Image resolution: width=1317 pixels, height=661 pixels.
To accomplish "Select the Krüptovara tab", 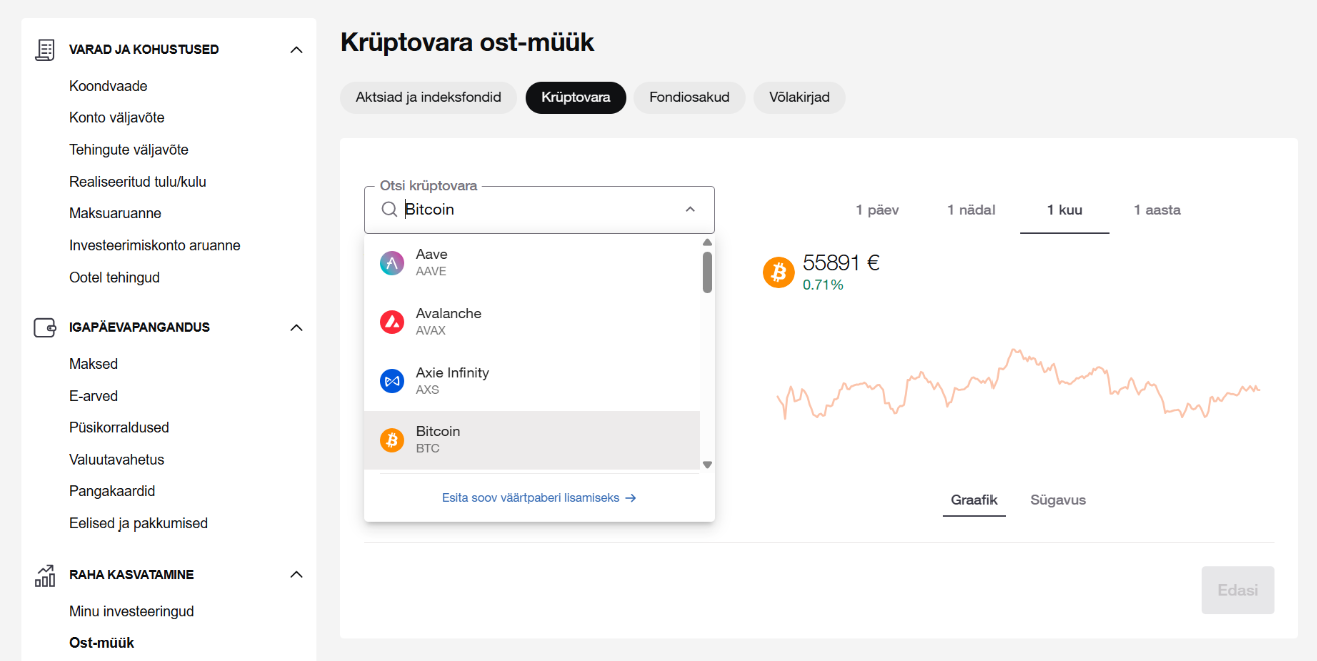I will pyautogui.click(x=576, y=98).
